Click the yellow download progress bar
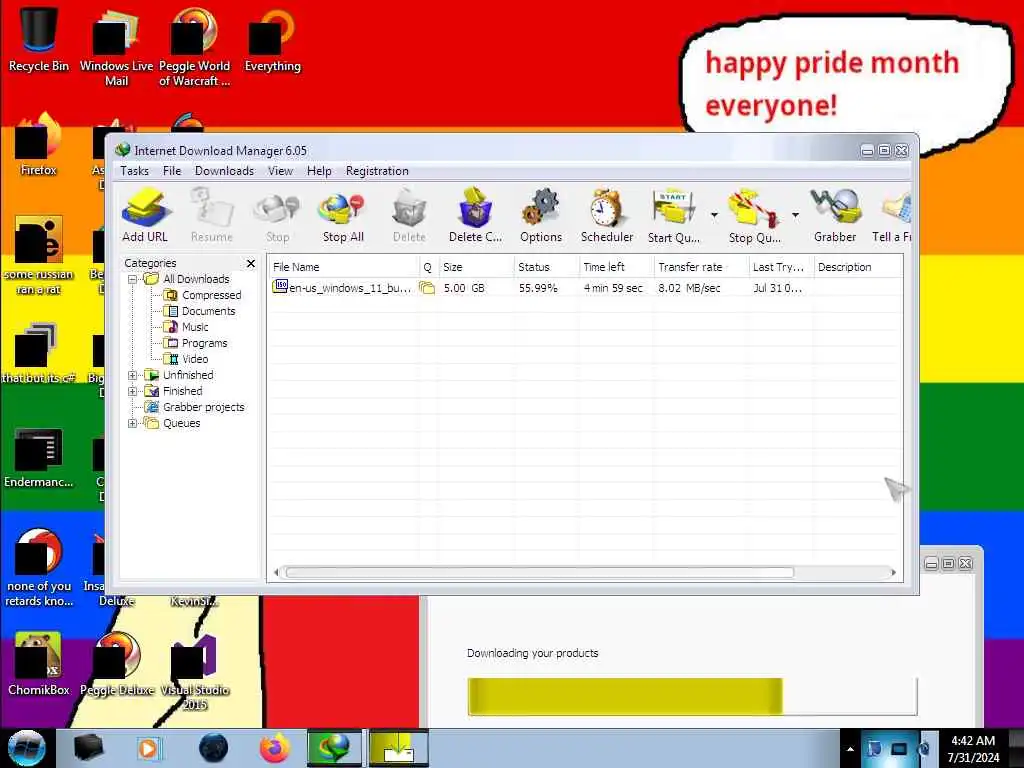The image size is (1024, 768). click(625, 696)
